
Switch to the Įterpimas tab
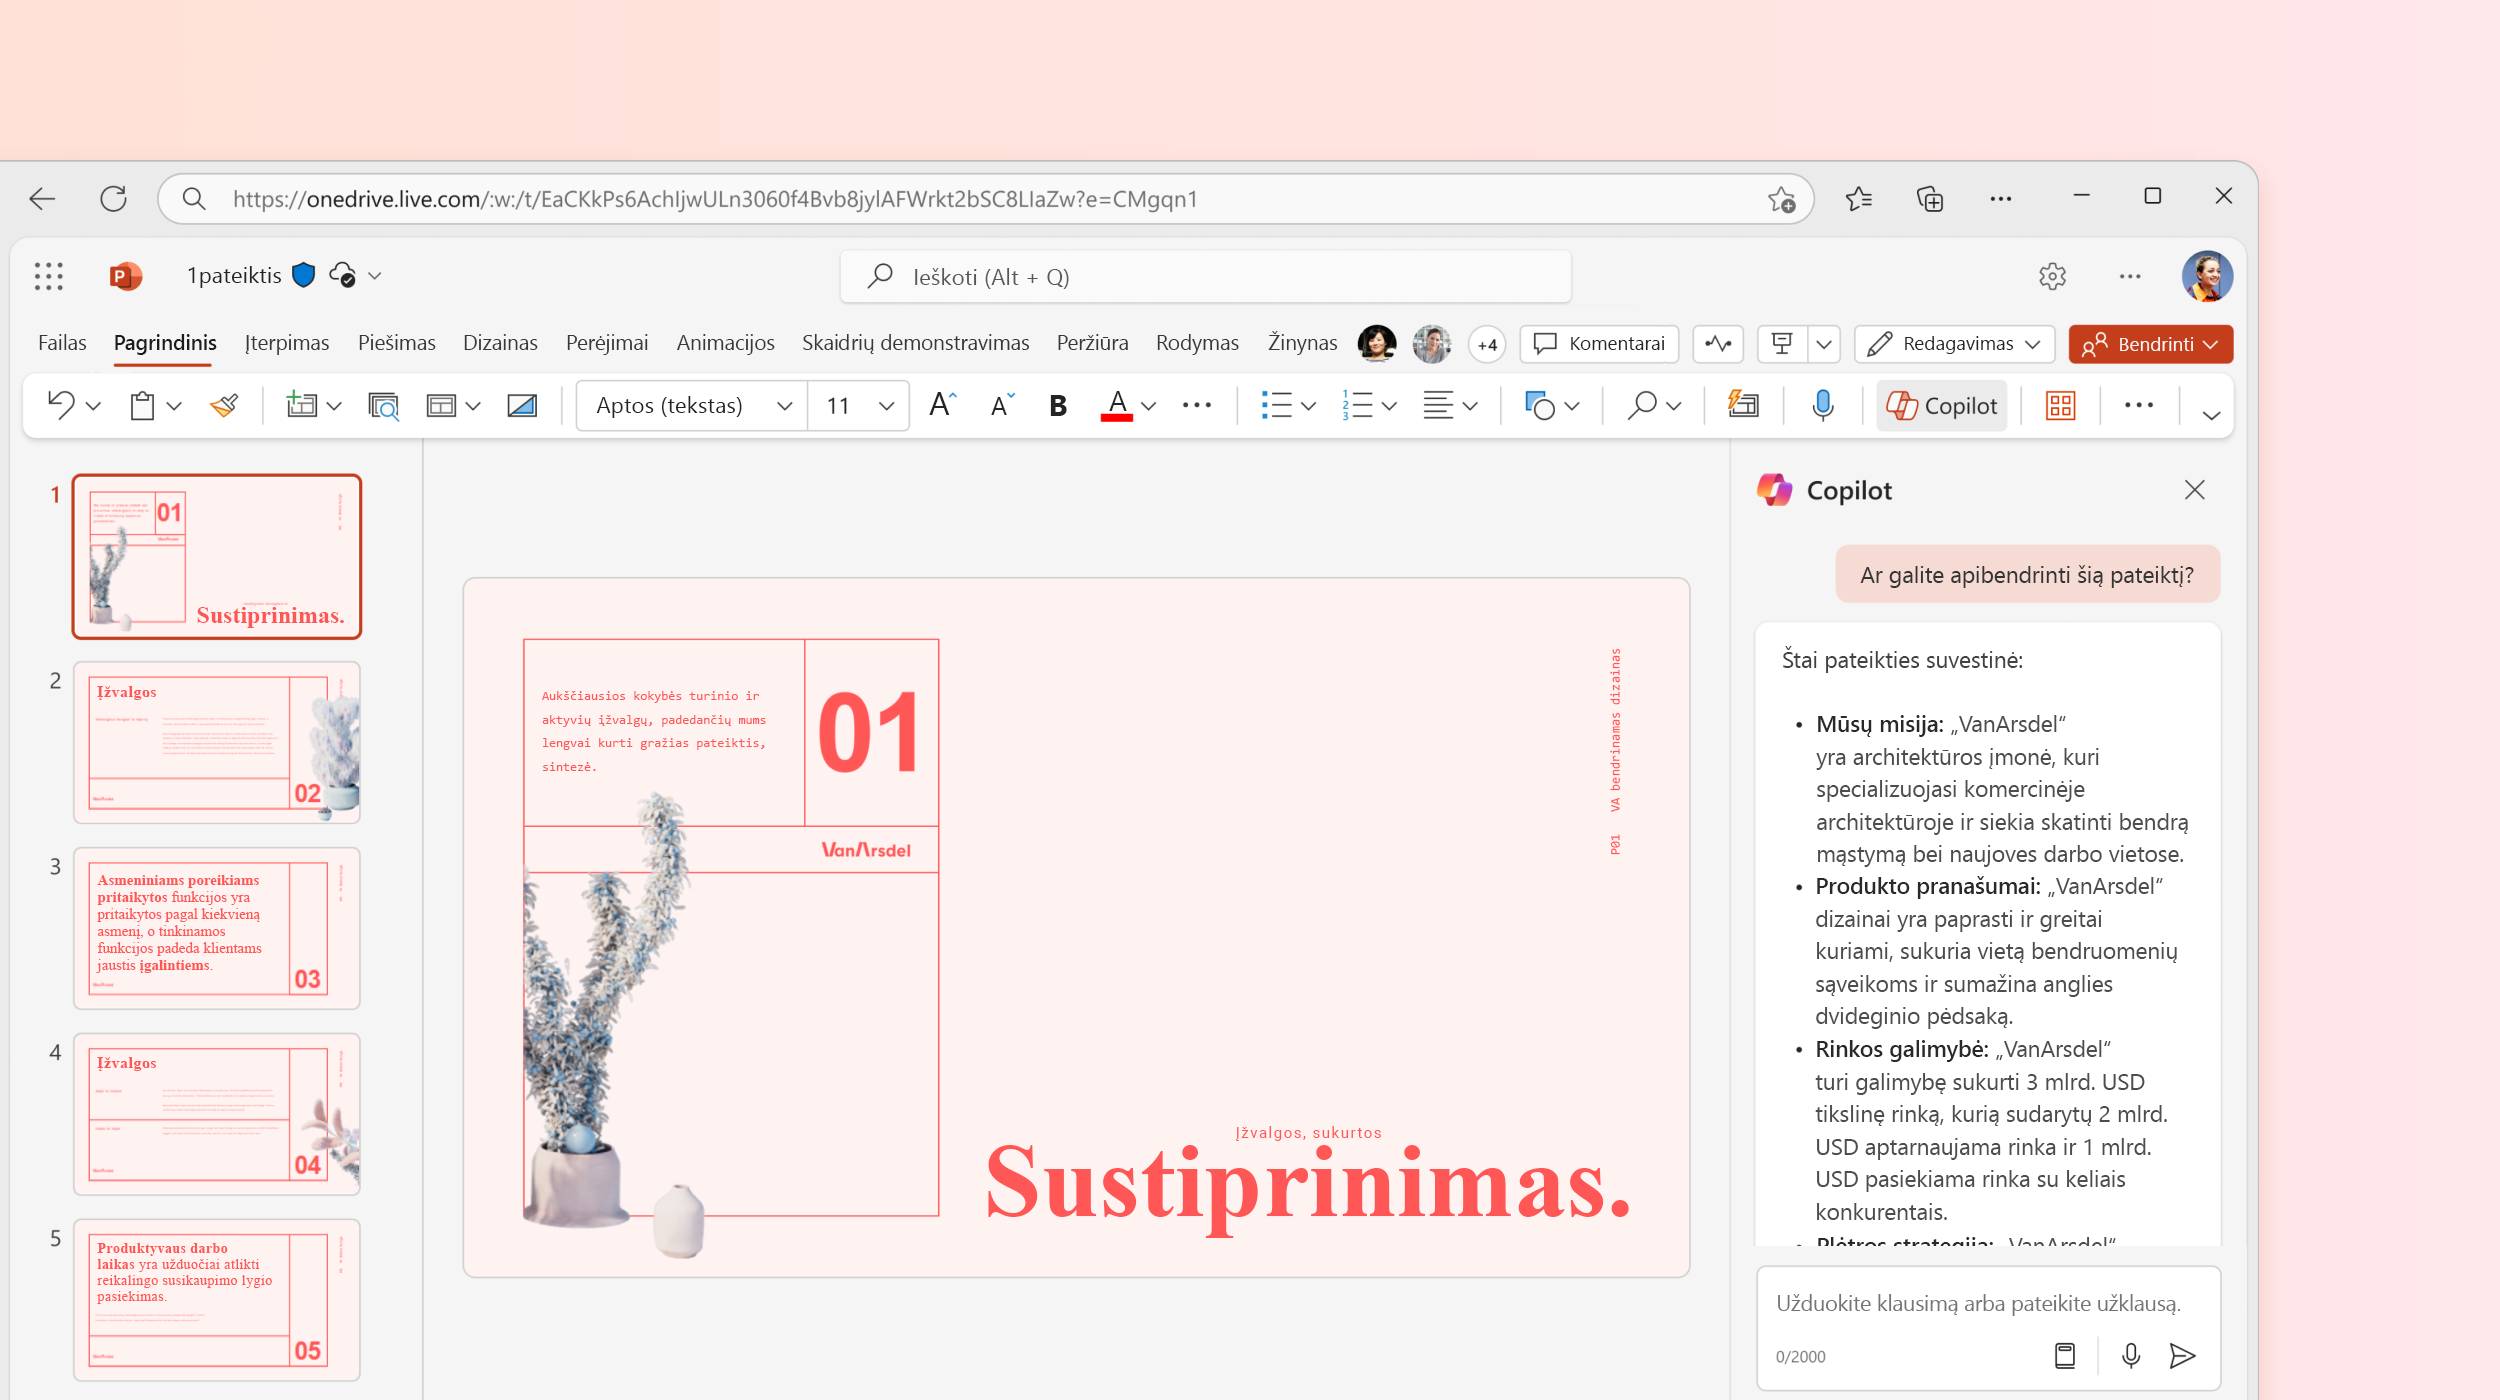287,343
